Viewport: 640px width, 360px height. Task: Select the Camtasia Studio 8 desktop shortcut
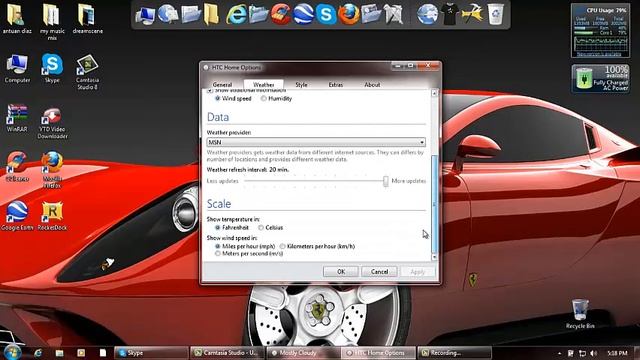click(x=87, y=72)
